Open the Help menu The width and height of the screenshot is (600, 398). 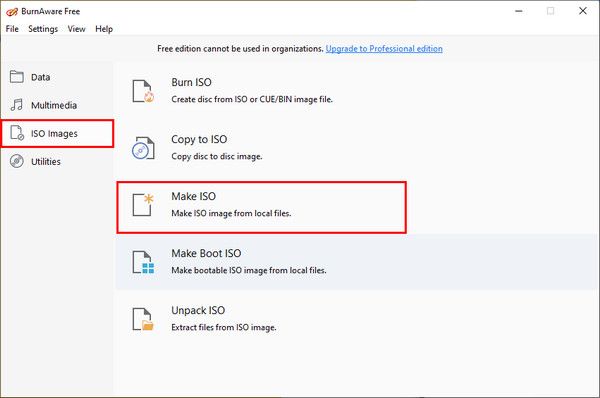click(x=104, y=29)
